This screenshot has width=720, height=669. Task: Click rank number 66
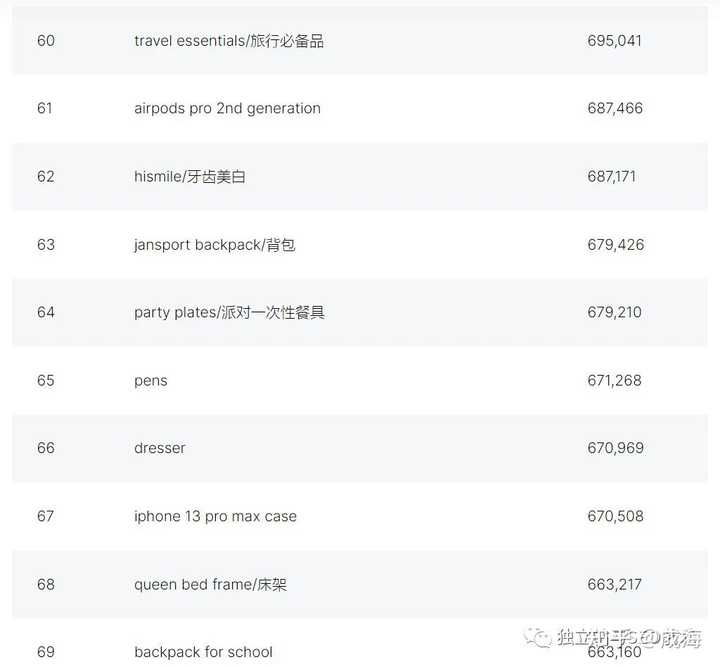coord(46,448)
